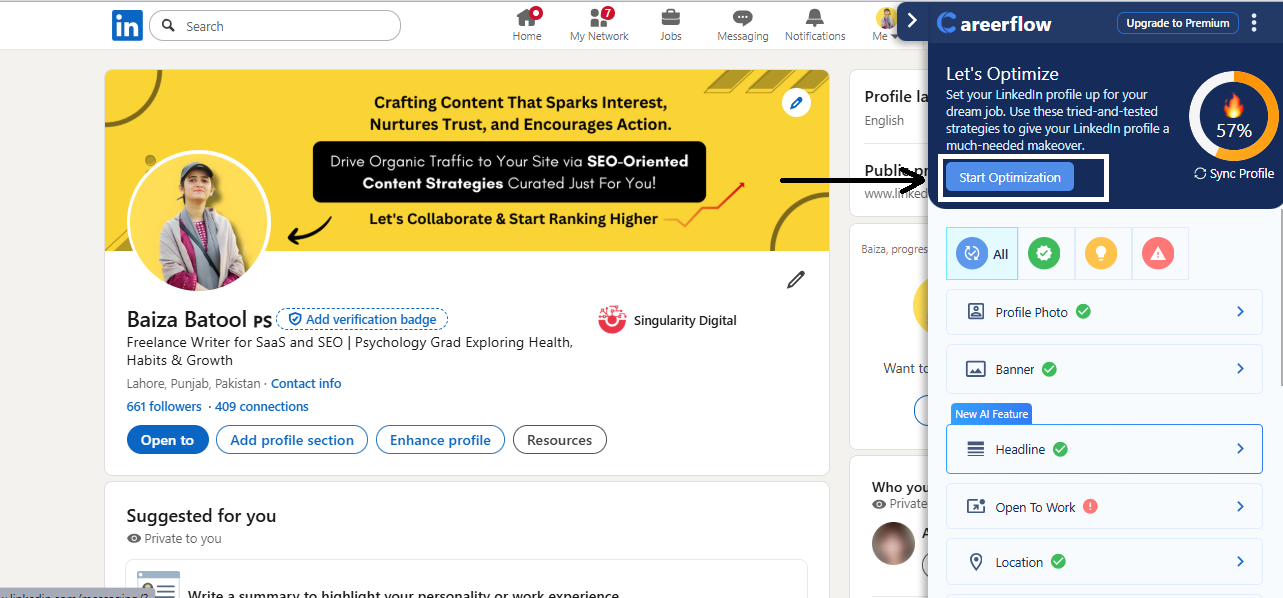Open Contact info link
The width and height of the screenshot is (1283, 598).
[x=306, y=383]
